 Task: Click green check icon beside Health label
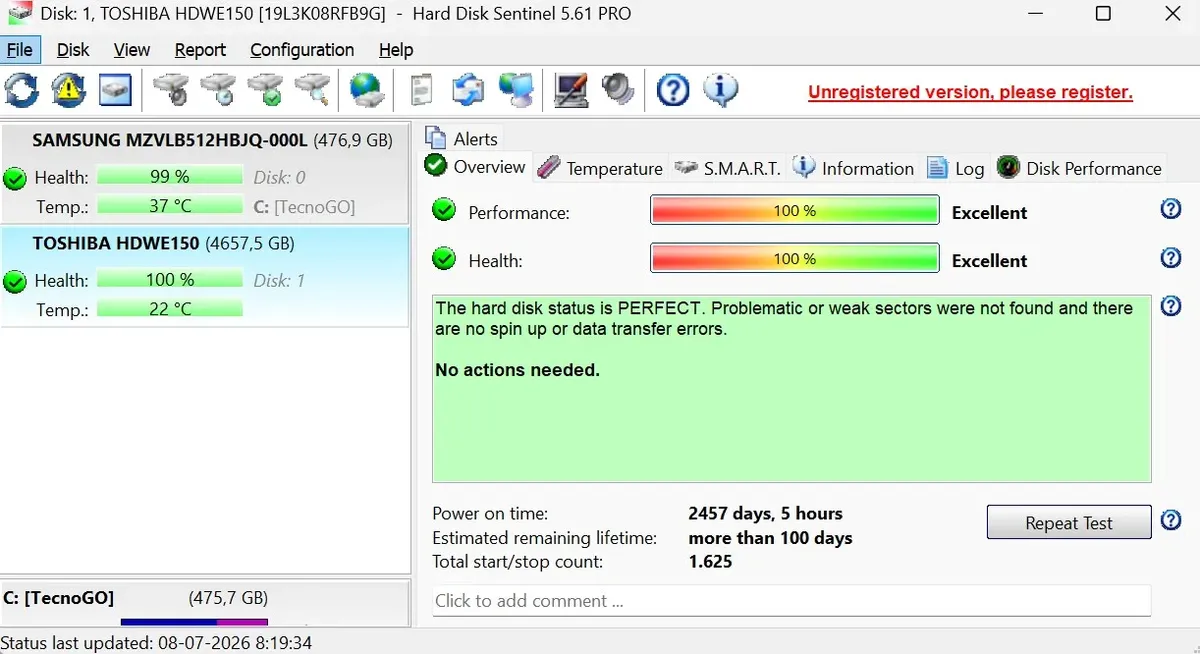(x=443, y=259)
